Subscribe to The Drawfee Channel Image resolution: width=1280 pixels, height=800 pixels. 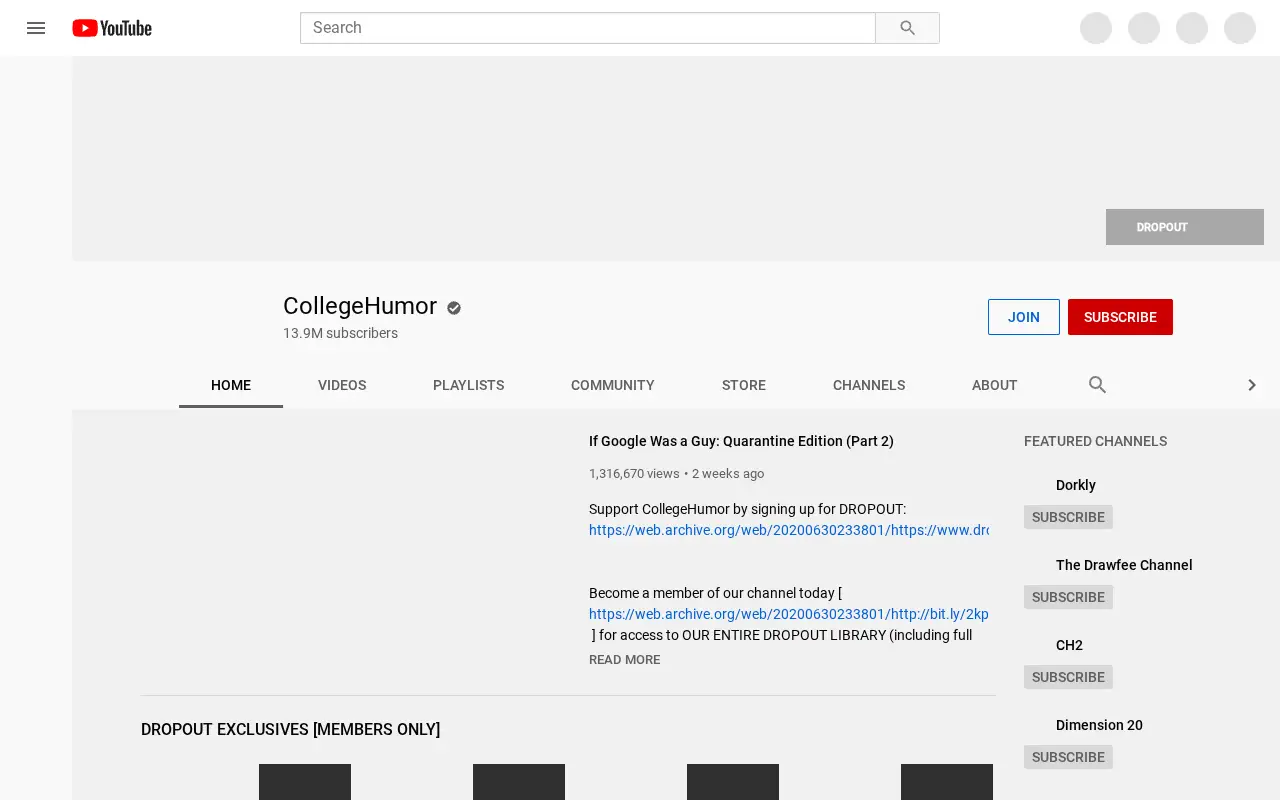(x=1068, y=597)
